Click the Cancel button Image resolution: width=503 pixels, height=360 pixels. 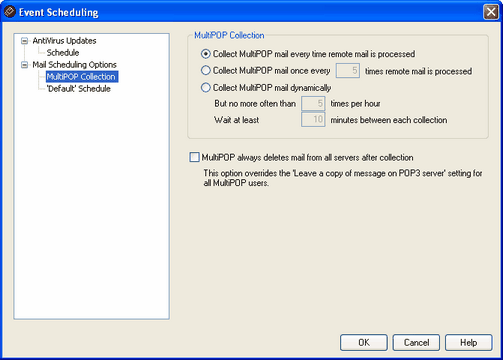click(416, 343)
